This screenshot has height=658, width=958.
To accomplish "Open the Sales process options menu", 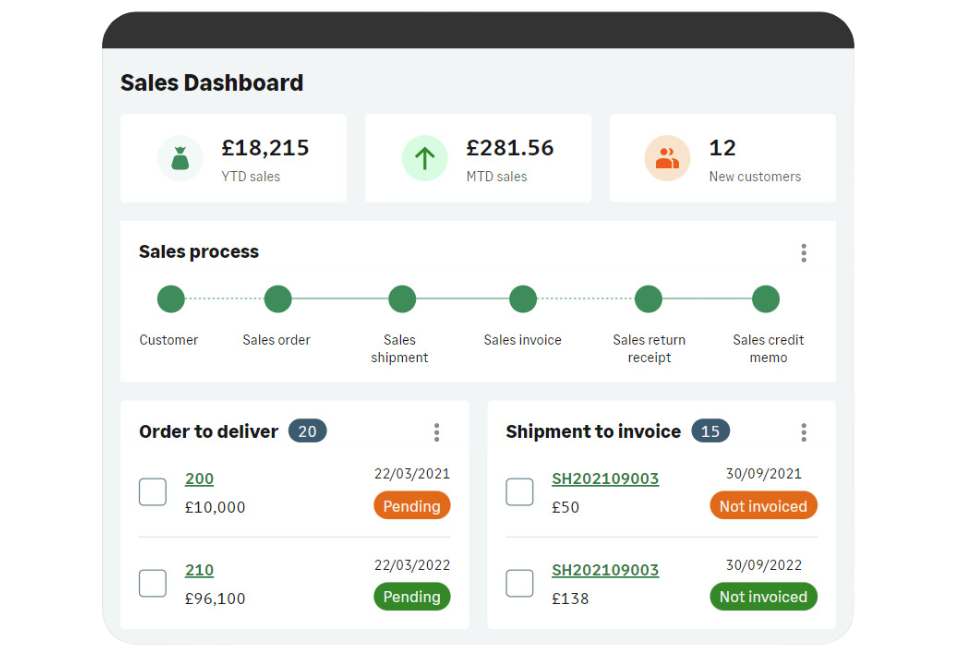I will [803, 253].
